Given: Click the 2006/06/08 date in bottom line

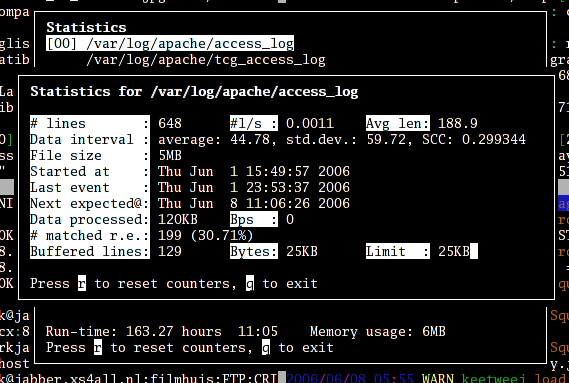Looking at the screenshot, I should click(326, 379).
